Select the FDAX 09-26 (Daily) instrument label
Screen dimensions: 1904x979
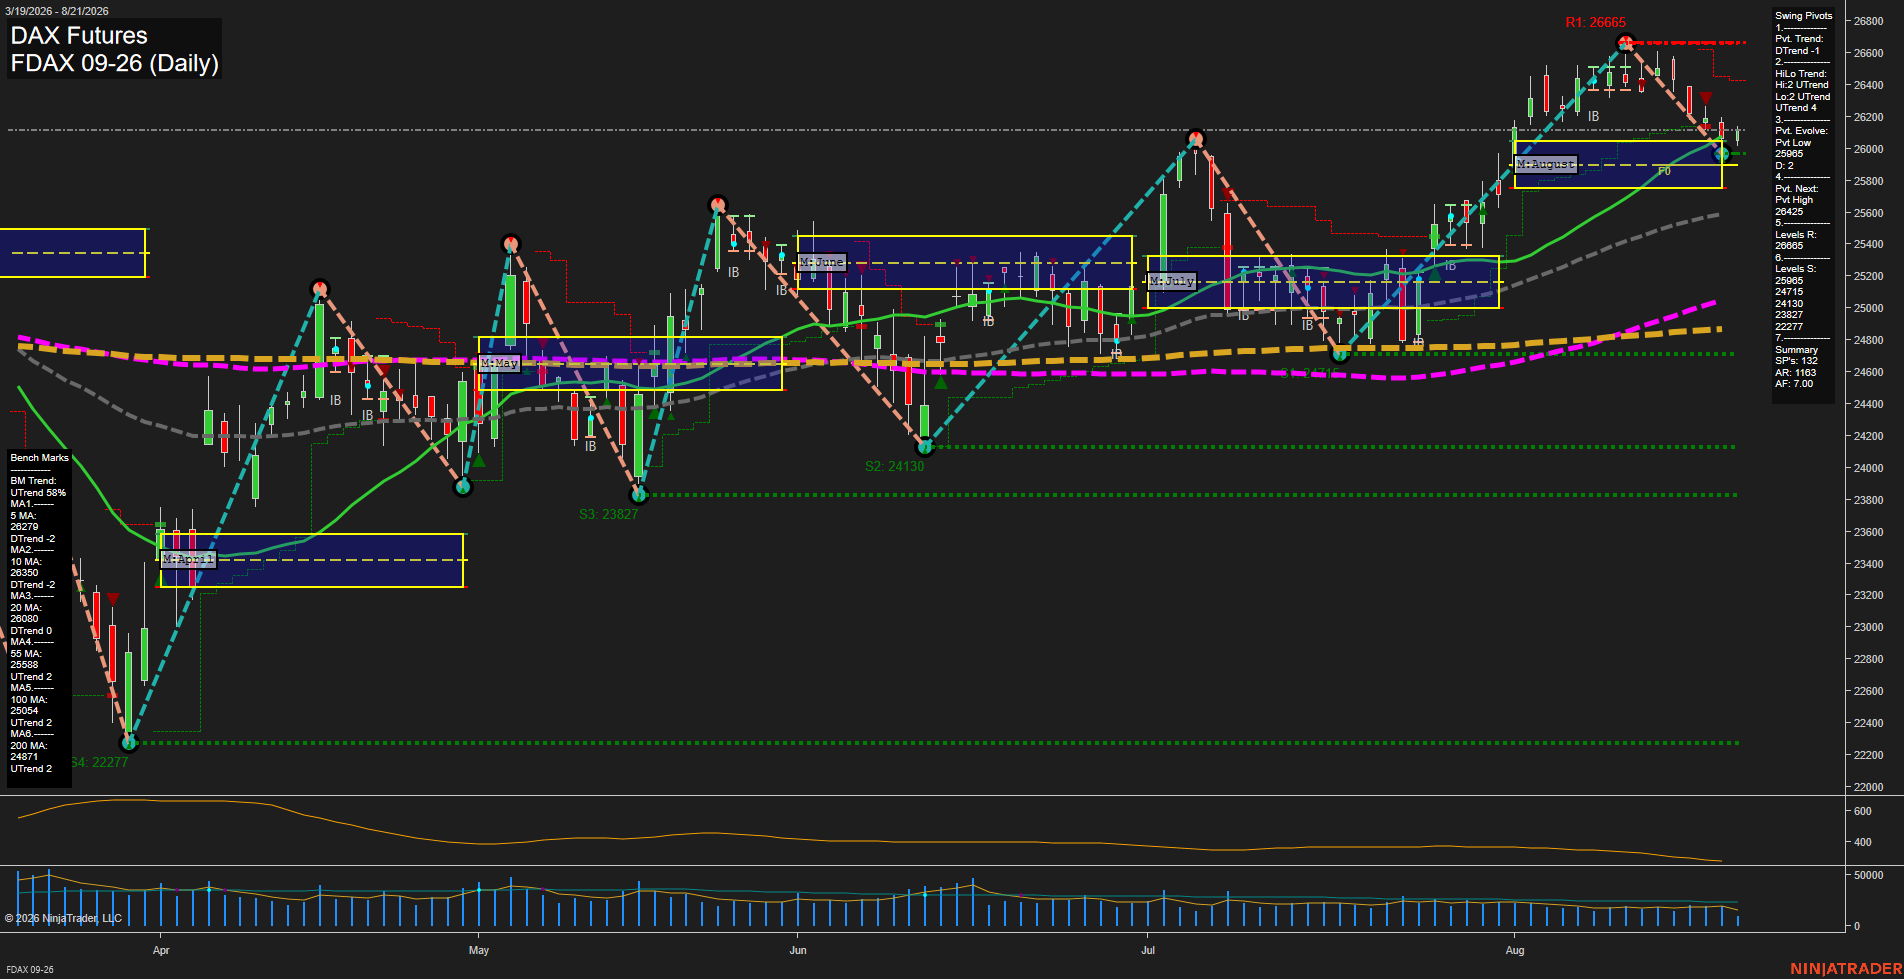click(114, 63)
